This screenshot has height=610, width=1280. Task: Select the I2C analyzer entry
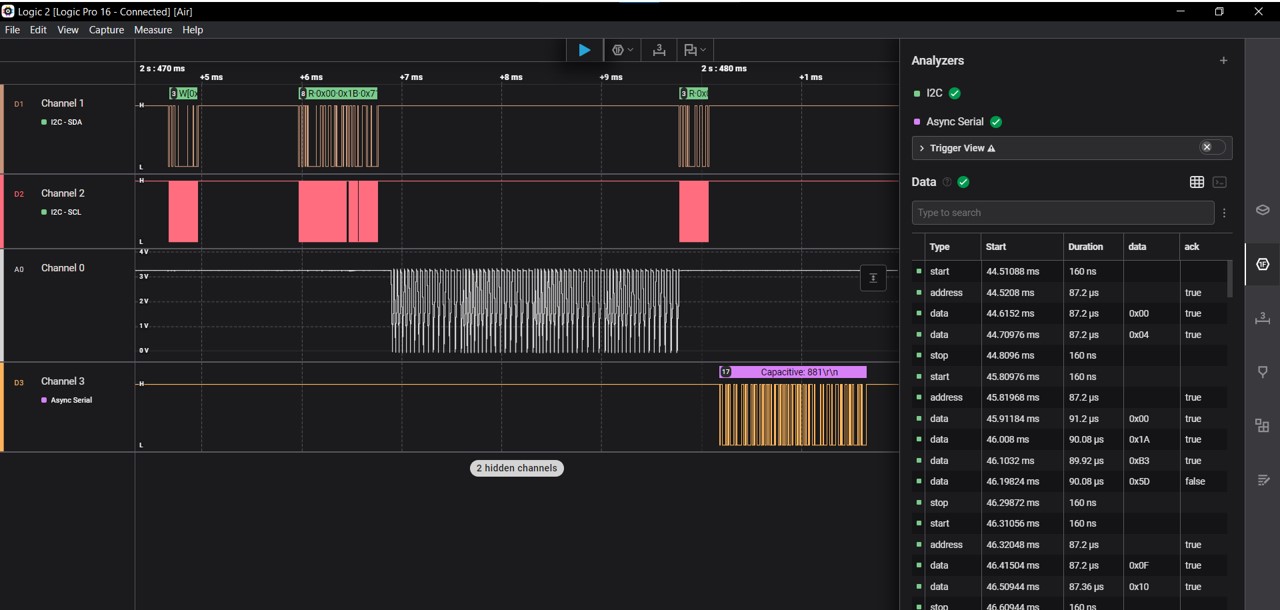[934, 93]
